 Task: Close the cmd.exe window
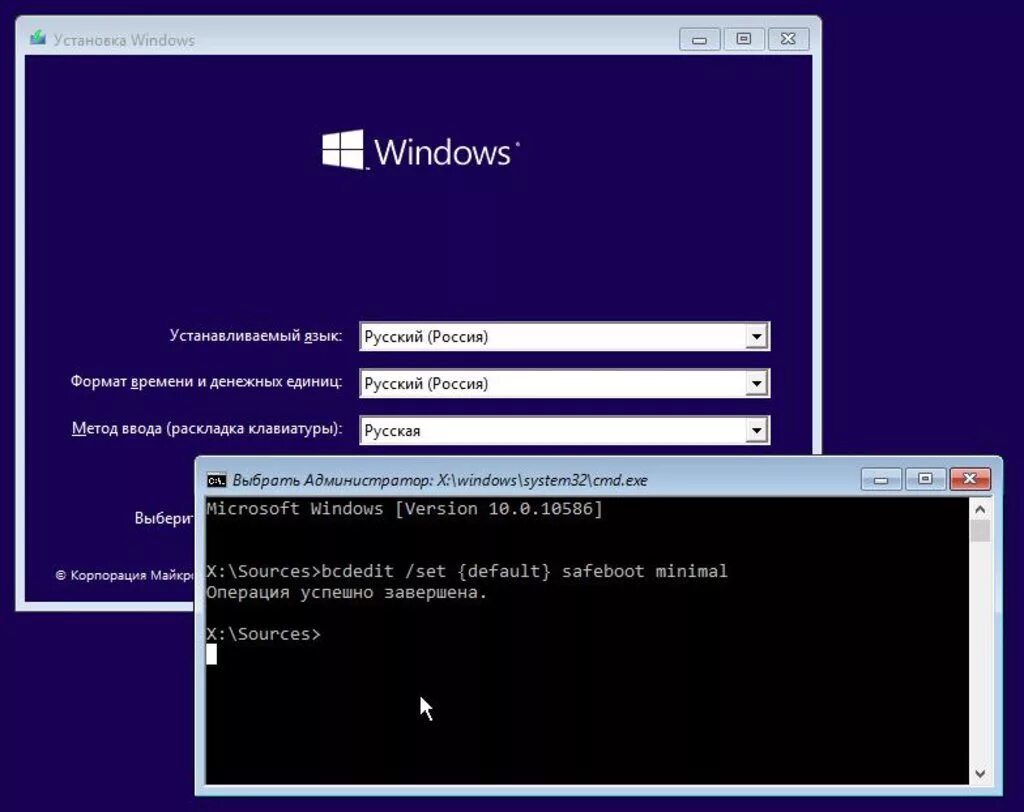coord(970,479)
